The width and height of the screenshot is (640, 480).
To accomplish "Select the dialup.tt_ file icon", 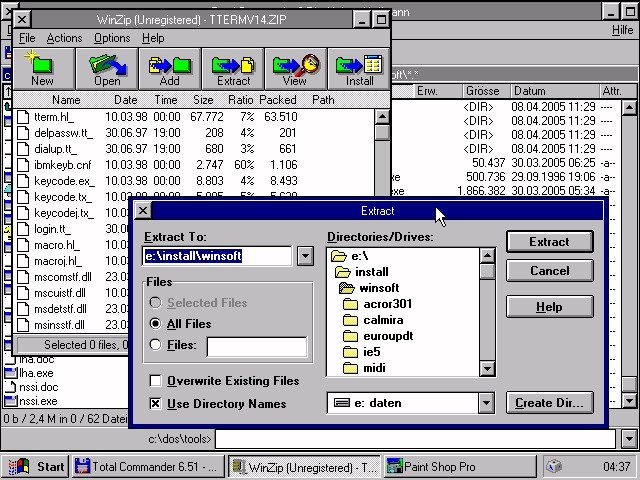I will click(23, 149).
